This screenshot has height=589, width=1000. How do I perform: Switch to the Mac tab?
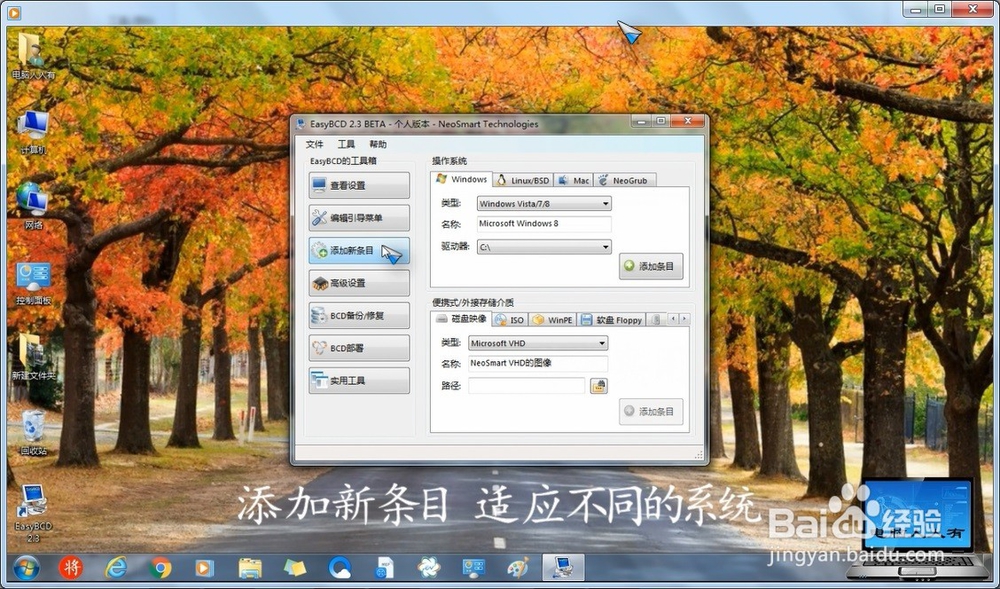573,180
